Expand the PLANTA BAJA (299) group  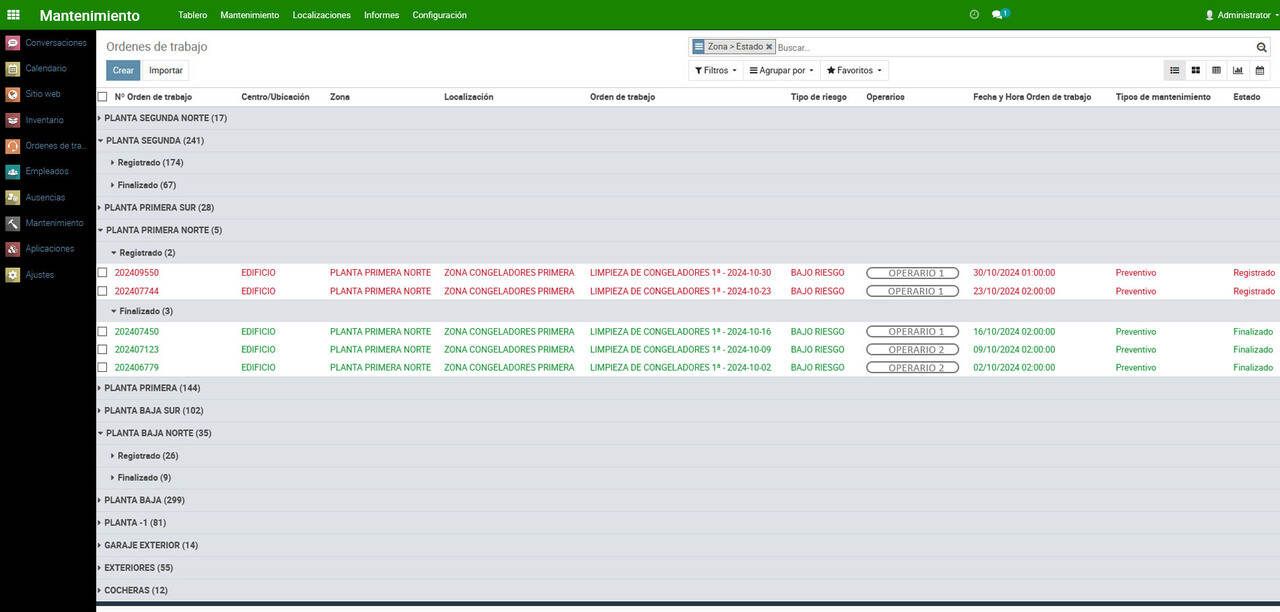click(144, 500)
